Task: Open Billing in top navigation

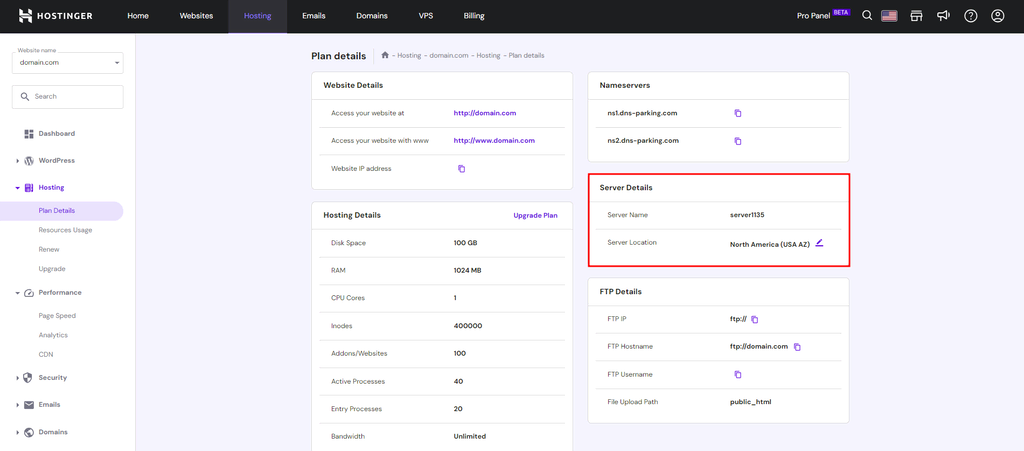Action: pyautogui.click(x=474, y=16)
